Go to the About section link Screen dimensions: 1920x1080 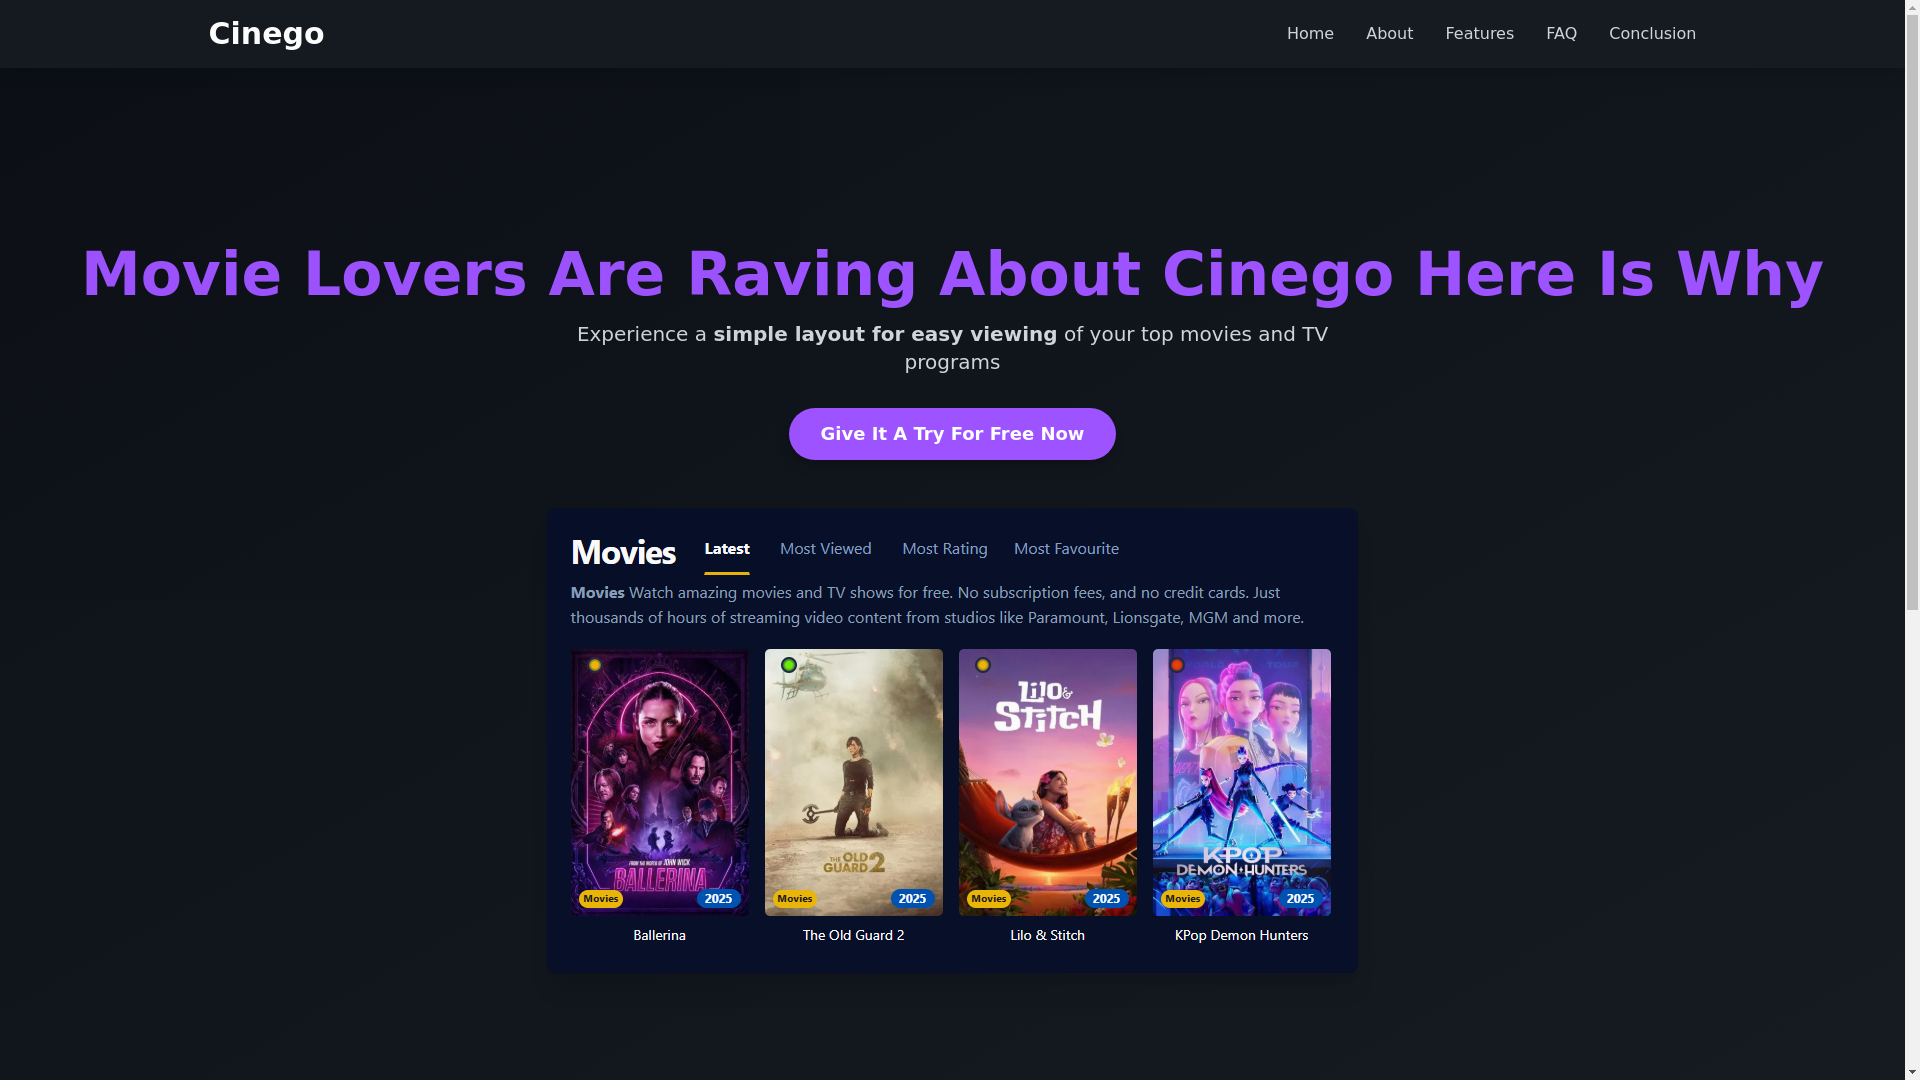[1389, 34]
